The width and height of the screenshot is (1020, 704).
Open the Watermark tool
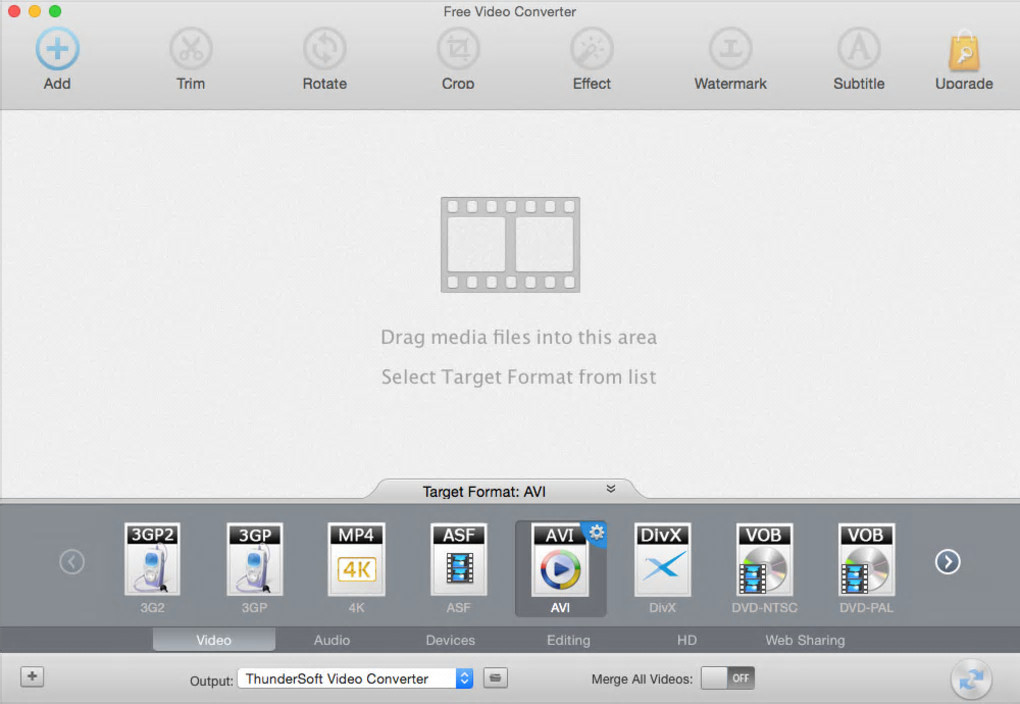point(730,49)
